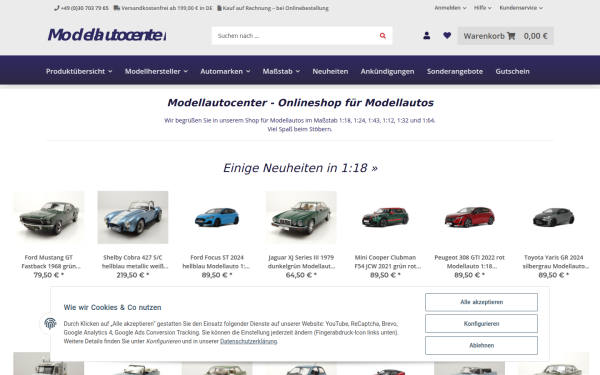Click the Versandkostenfrei ab 199,00 € text
This screenshot has height=375, width=600.
(167, 8)
